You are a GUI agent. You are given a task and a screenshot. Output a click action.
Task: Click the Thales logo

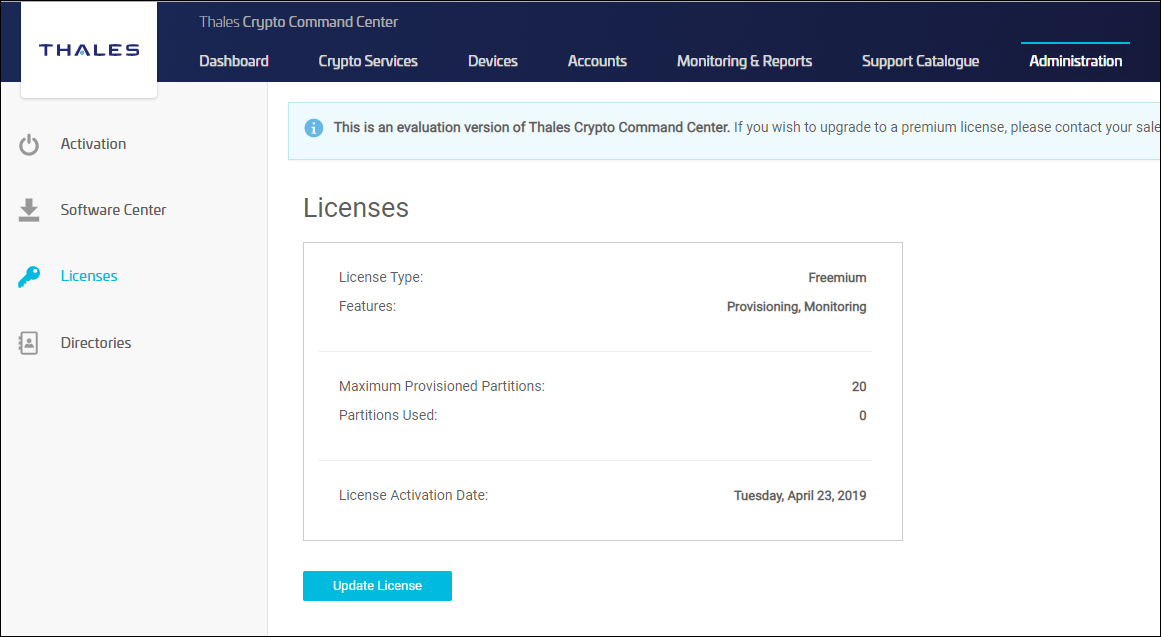coord(89,50)
